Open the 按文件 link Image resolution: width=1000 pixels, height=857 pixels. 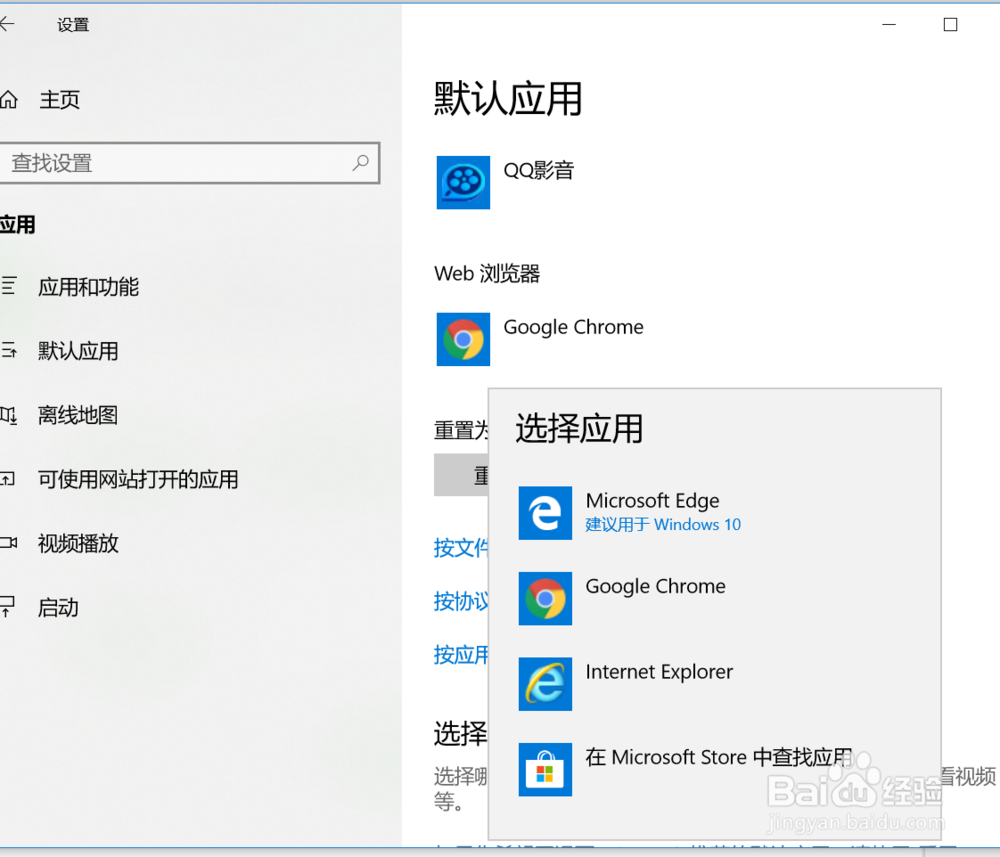[461, 548]
